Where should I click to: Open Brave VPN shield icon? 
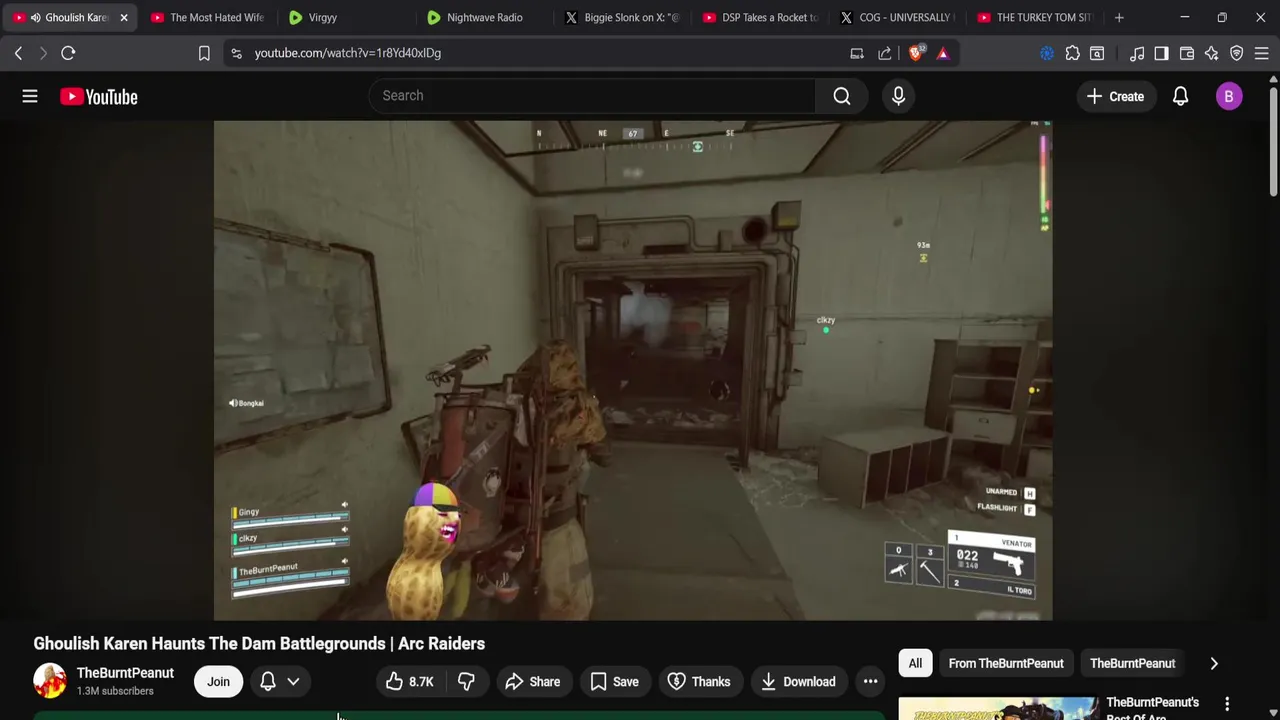coord(1237,53)
